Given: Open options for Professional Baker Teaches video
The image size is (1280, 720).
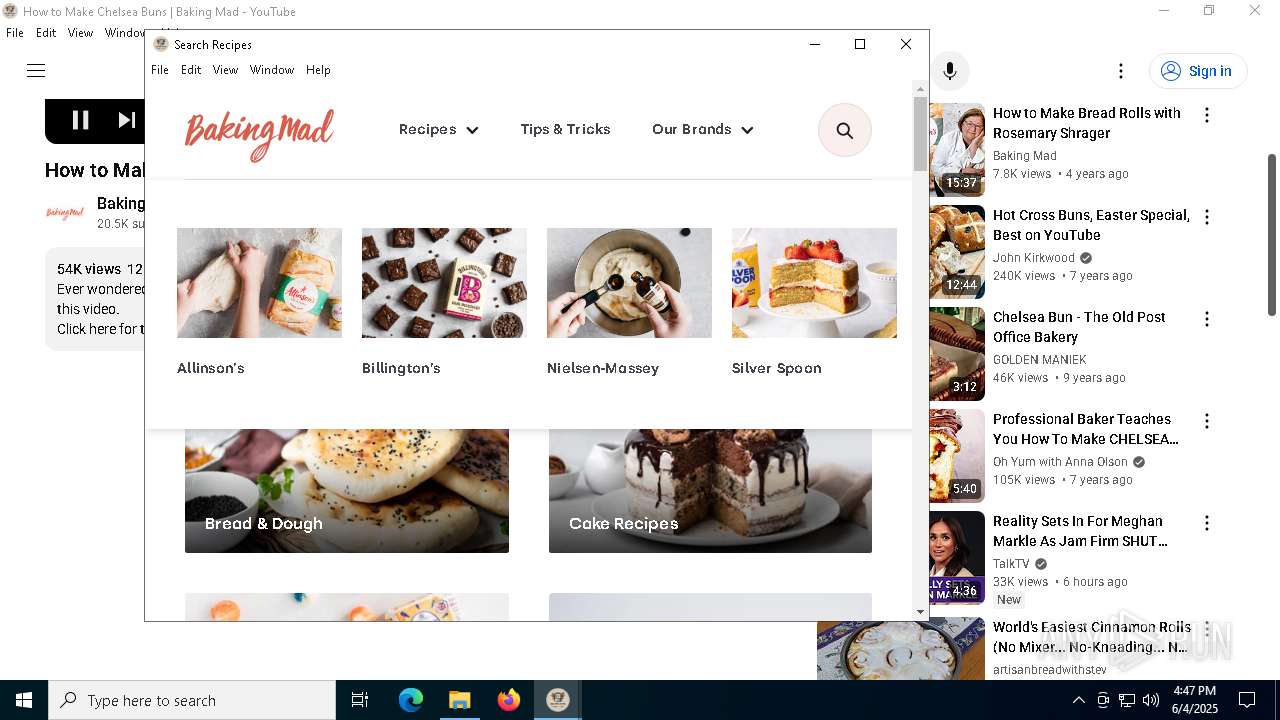Looking at the screenshot, I should 1207,421.
